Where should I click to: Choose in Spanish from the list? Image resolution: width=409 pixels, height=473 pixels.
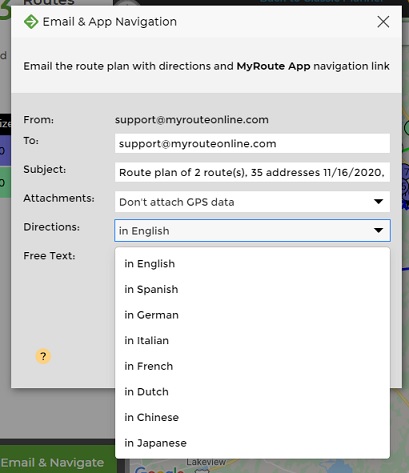252,289
